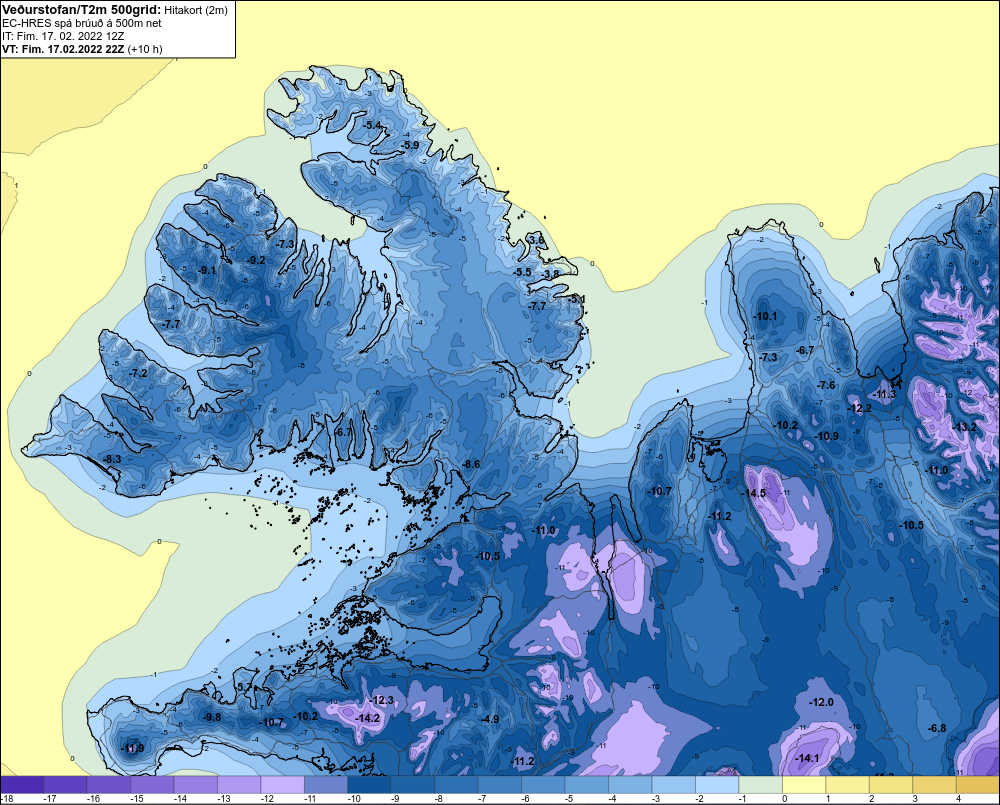Click the -5.5 temperature label
The height and width of the screenshot is (805, 1000).
[522, 272]
